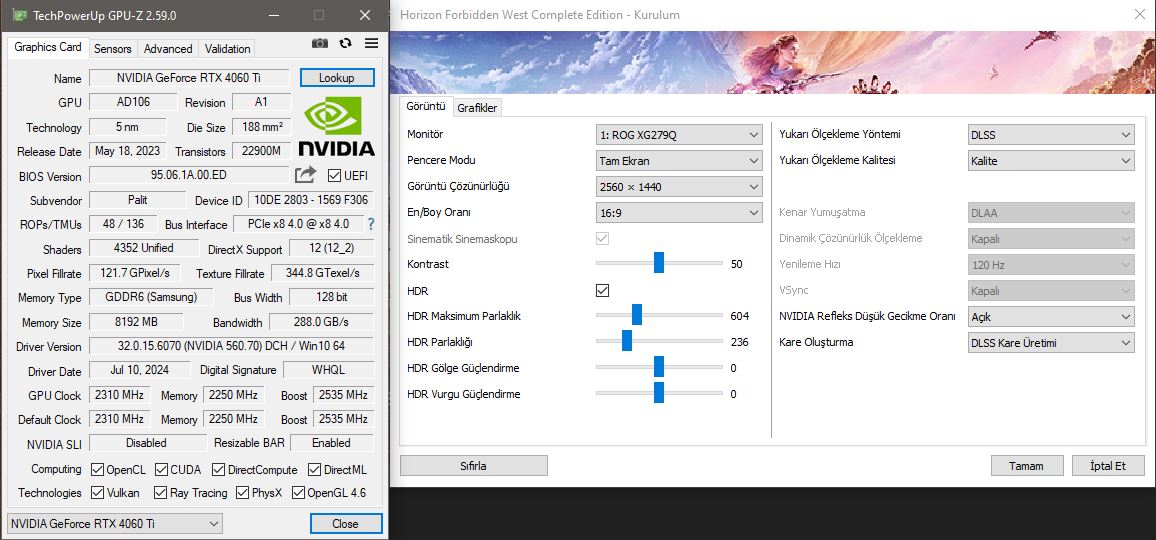The height and width of the screenshot is (540, 1156).
Task: Disable the HDR checkbox
Action: (602, 291)
